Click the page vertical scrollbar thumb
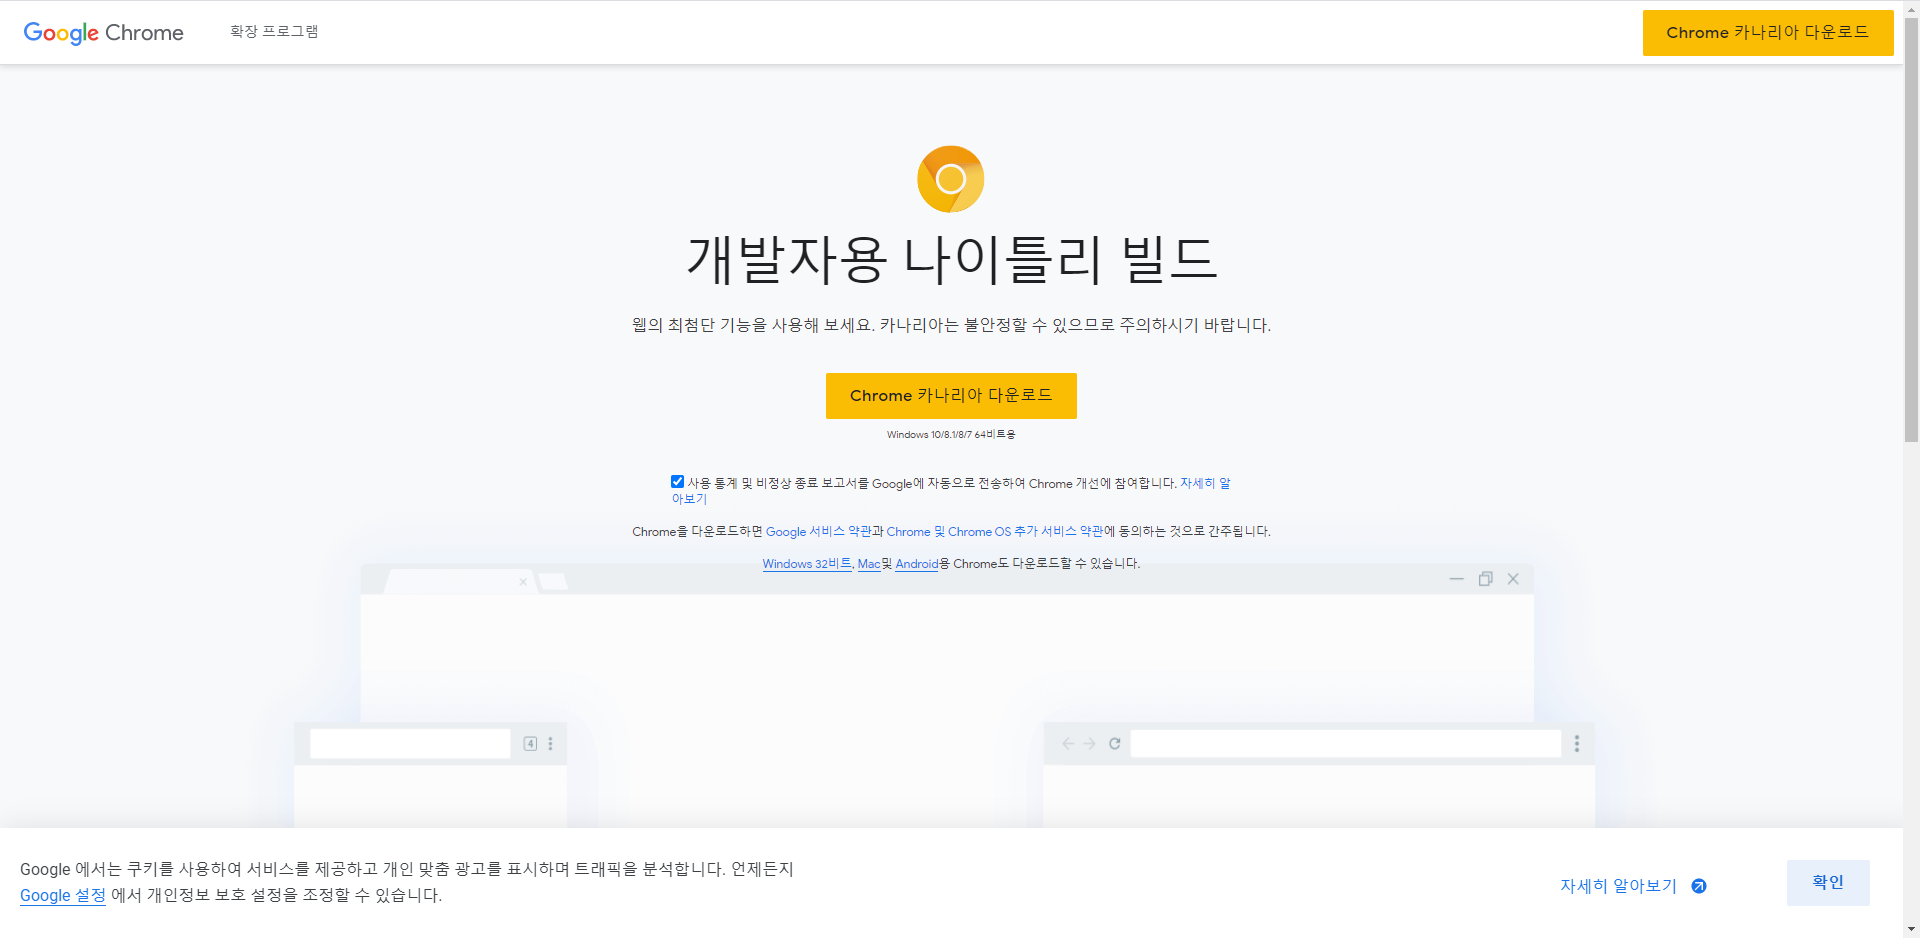 (1911, 230)
